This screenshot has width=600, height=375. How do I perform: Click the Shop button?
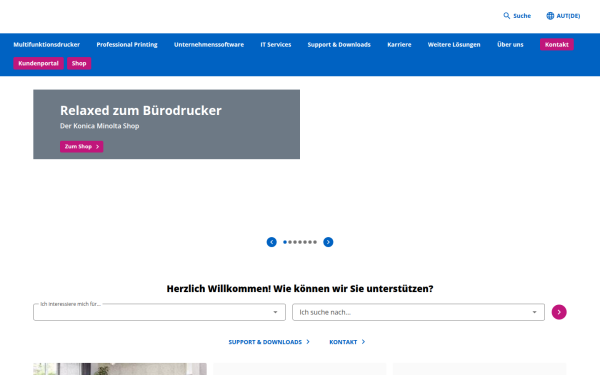click(79, 64)
